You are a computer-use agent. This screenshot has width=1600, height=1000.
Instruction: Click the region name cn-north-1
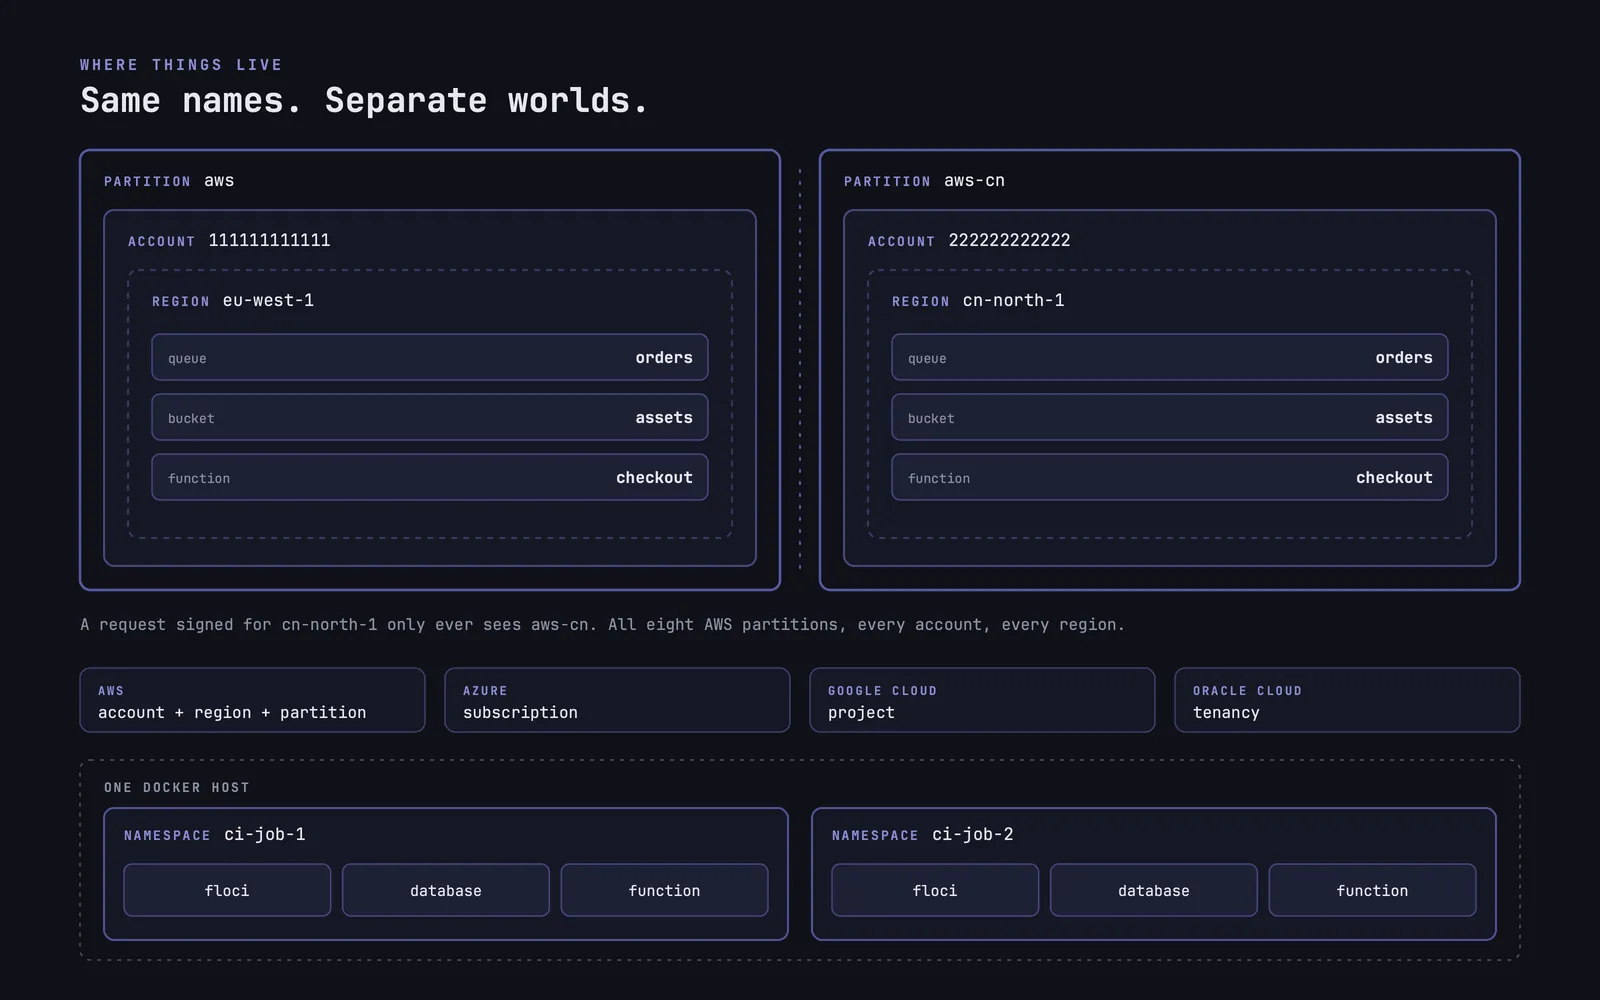point(1013,300)
